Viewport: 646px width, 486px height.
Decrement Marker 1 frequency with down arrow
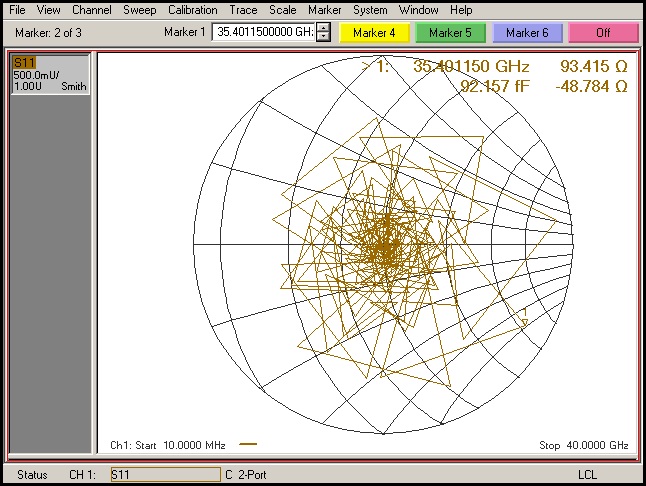tap(322, 38)
